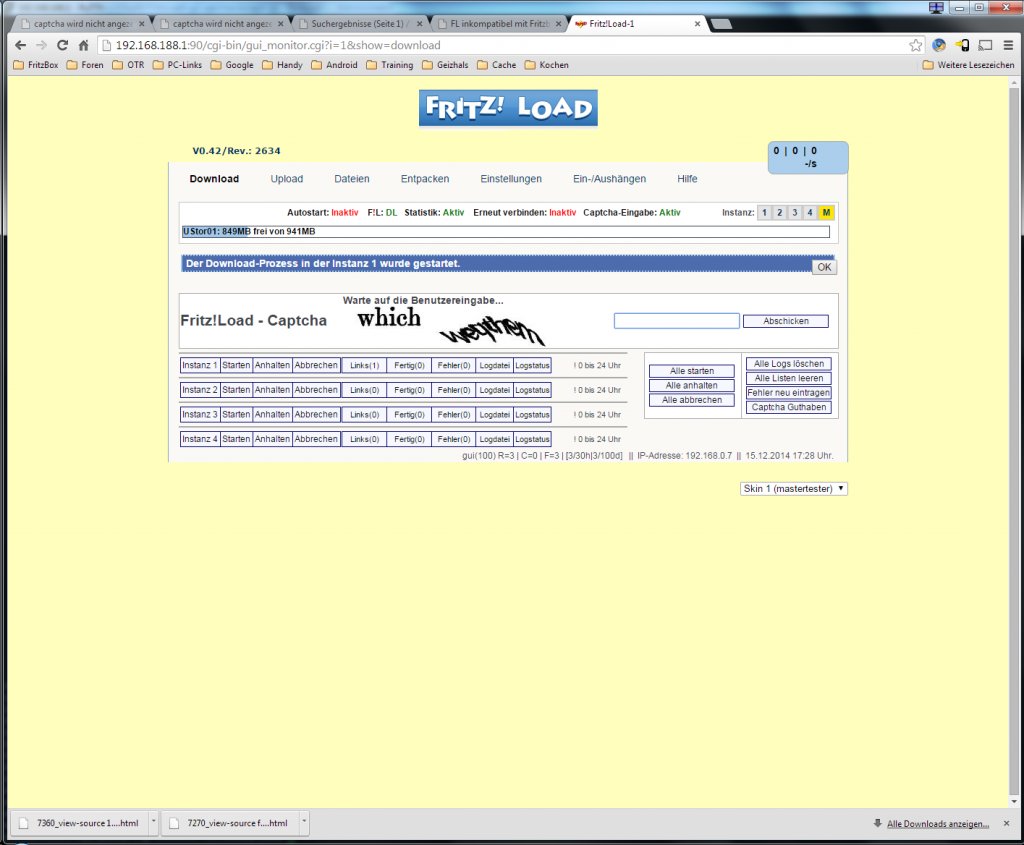This screenshot has width=1024, height=845.
Task: Open the Geizhals bookmark folder
Action: pos(445,65)
